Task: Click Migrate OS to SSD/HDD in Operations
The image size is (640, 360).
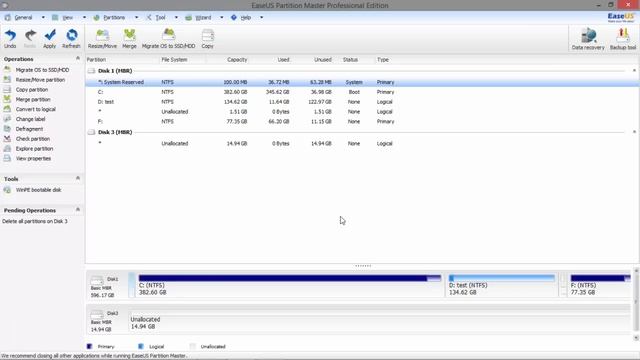Action: 42,70
